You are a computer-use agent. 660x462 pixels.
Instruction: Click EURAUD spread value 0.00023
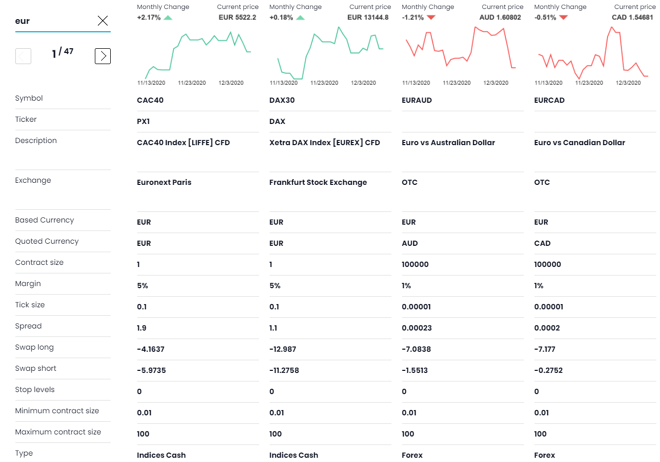(417, 328)
